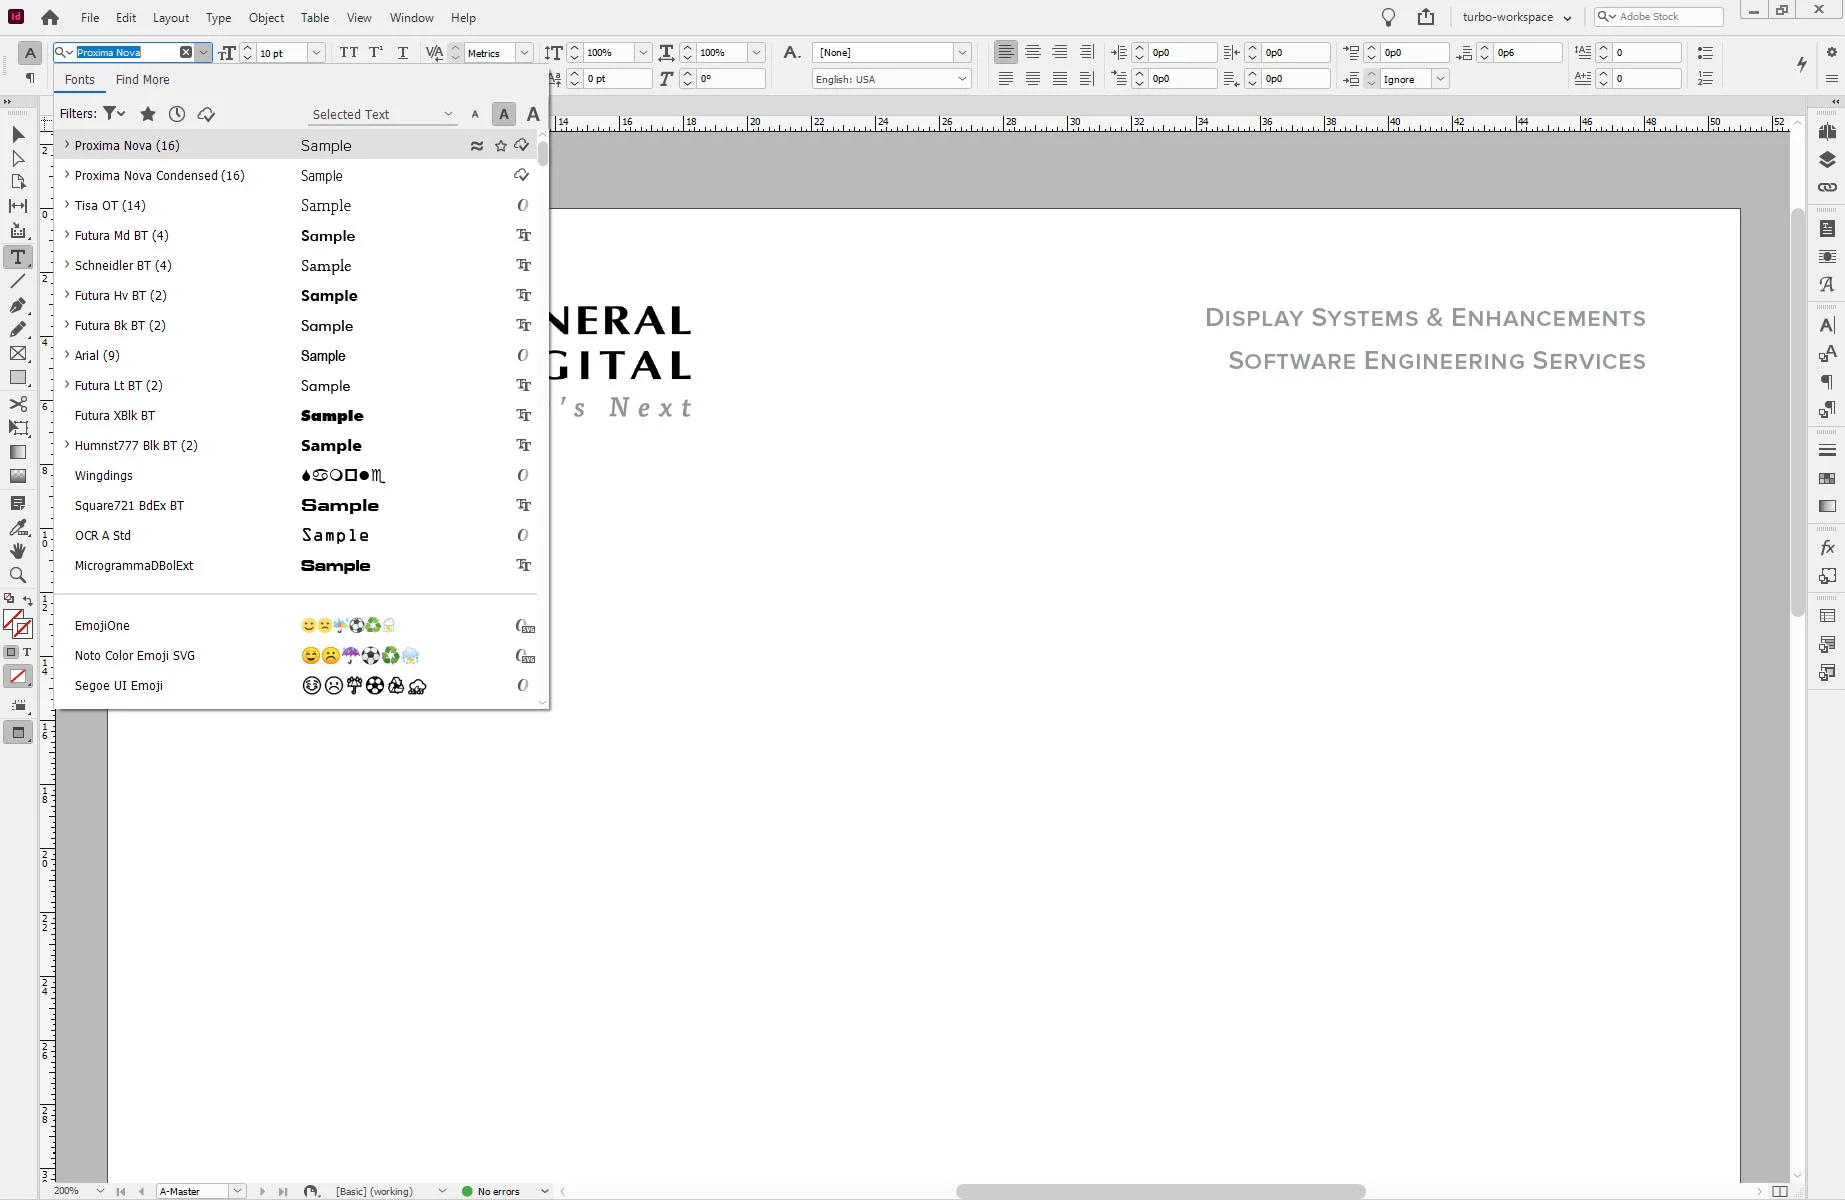1845x1200 pixels.
Task: Open the Layers panel
Action: (x=1827, y=160)
